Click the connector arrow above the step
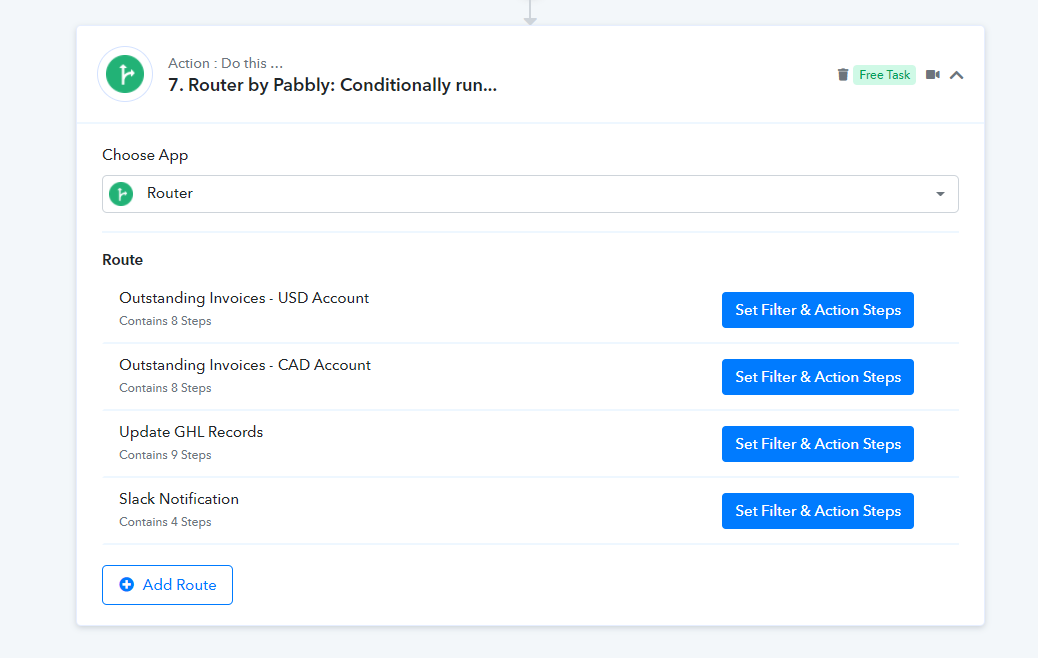1038x658 pixels. tap(530, 13)
